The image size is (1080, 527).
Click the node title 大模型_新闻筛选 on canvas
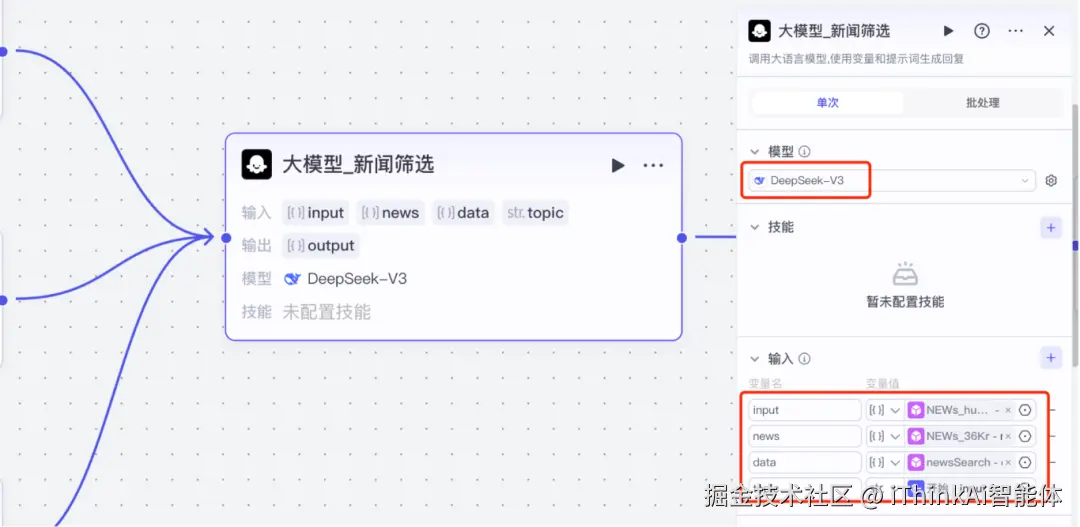(358, 165)
